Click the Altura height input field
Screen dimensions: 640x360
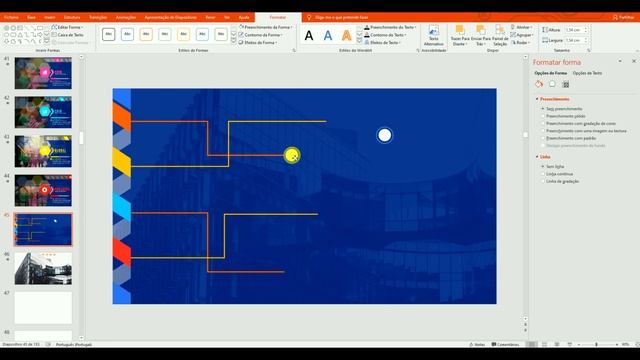coord(576,30)
